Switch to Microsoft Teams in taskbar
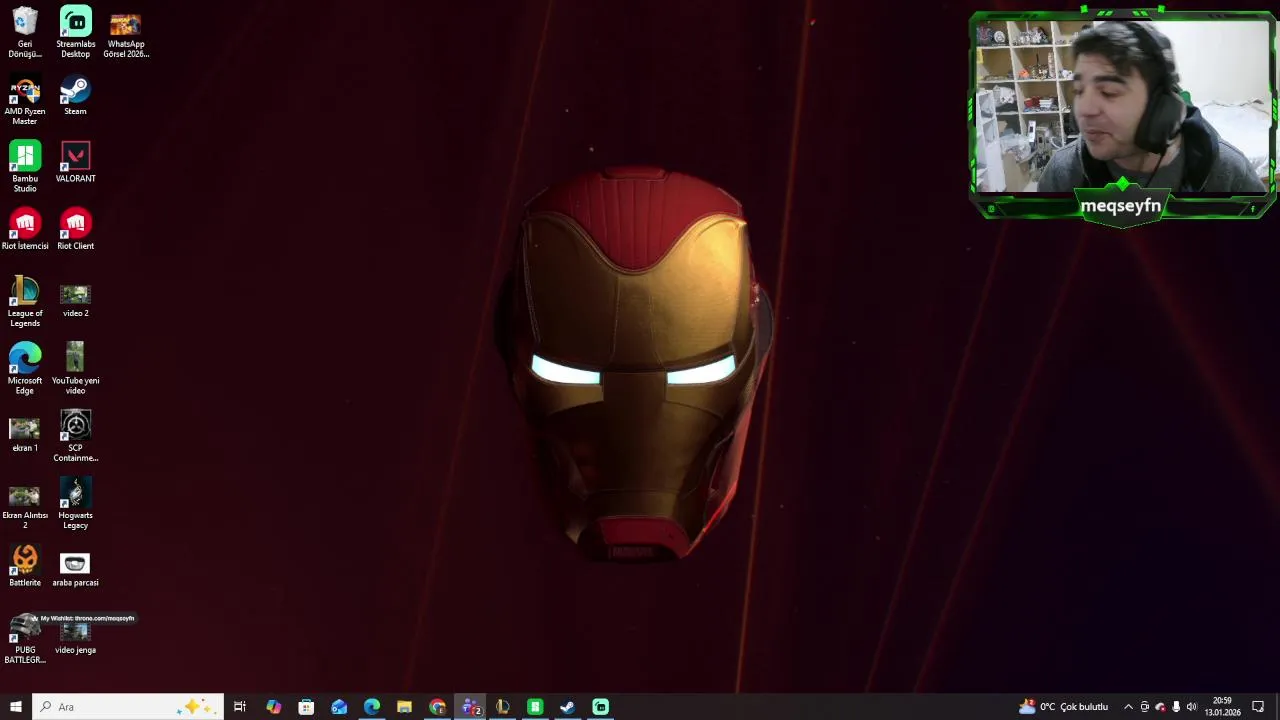This screenshot has width=1280, height=720. (470, 707)
